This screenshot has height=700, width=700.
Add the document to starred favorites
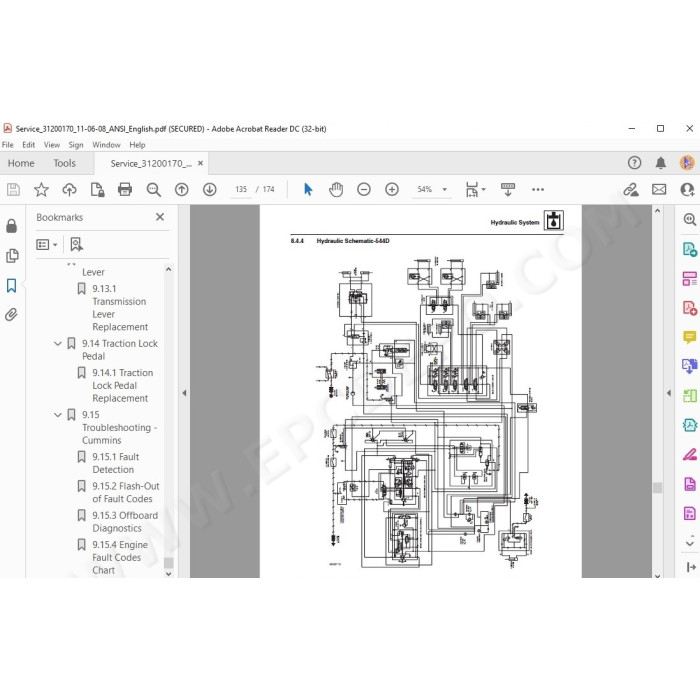pyautogui.click(x=42, y=190)
